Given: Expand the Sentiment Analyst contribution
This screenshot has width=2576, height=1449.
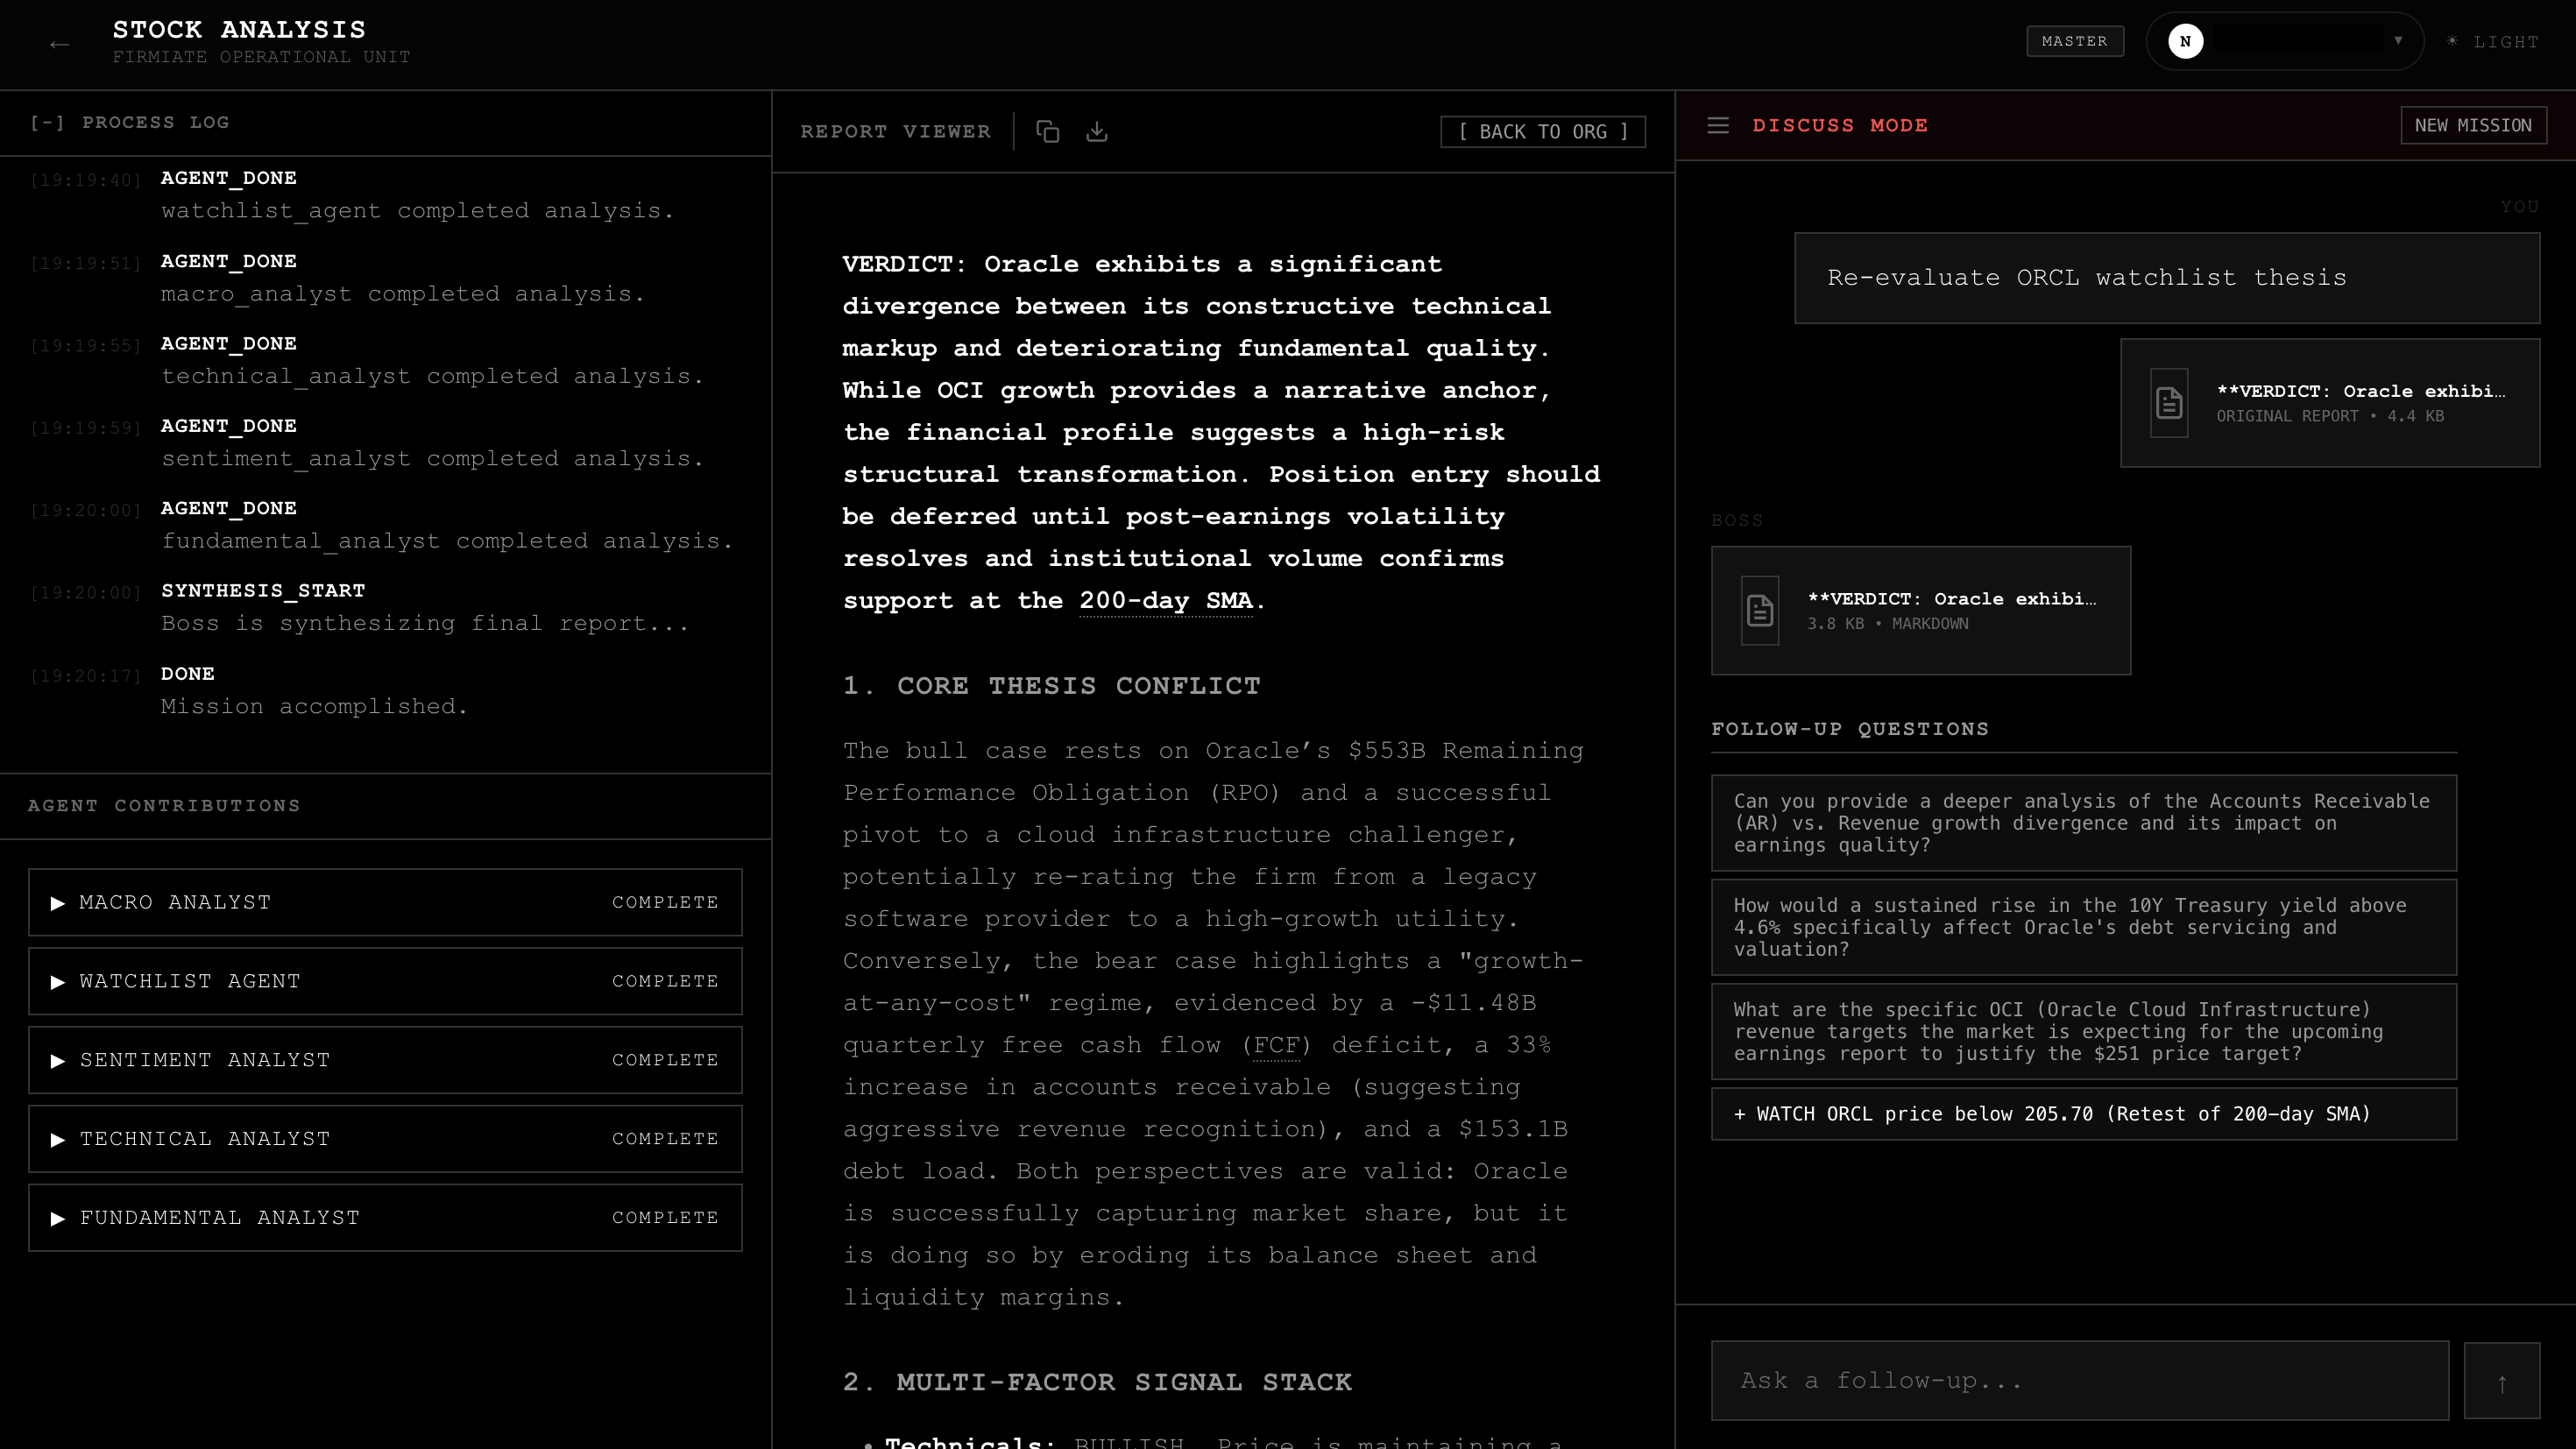Looking at the screenshot, I should (385, 1060).
